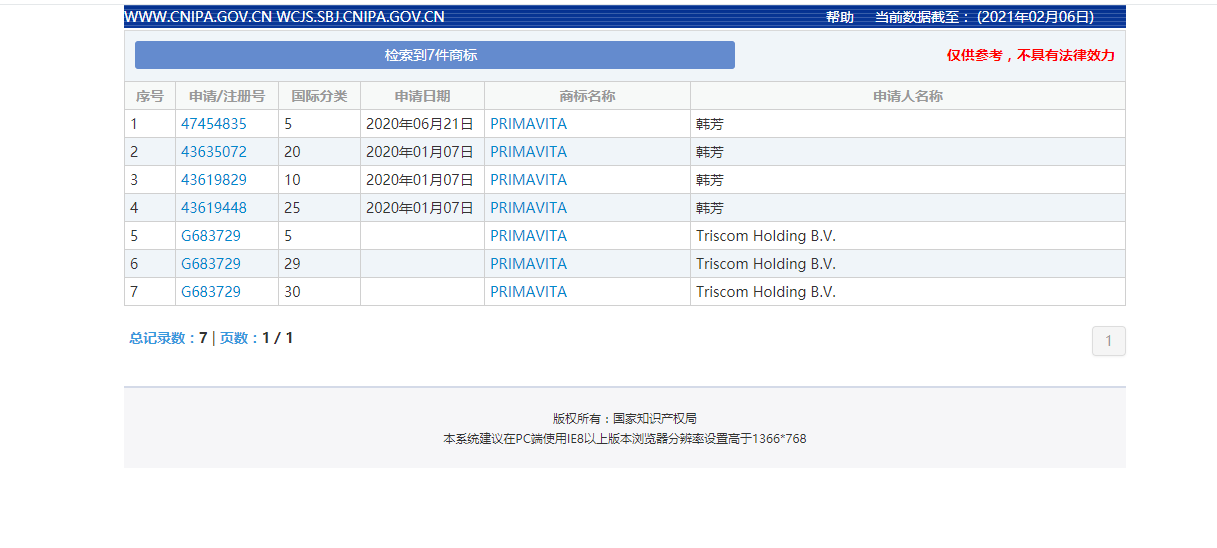Select applicant 韩芳 in row 4
1217x548 pixels.
coord(709,208)
